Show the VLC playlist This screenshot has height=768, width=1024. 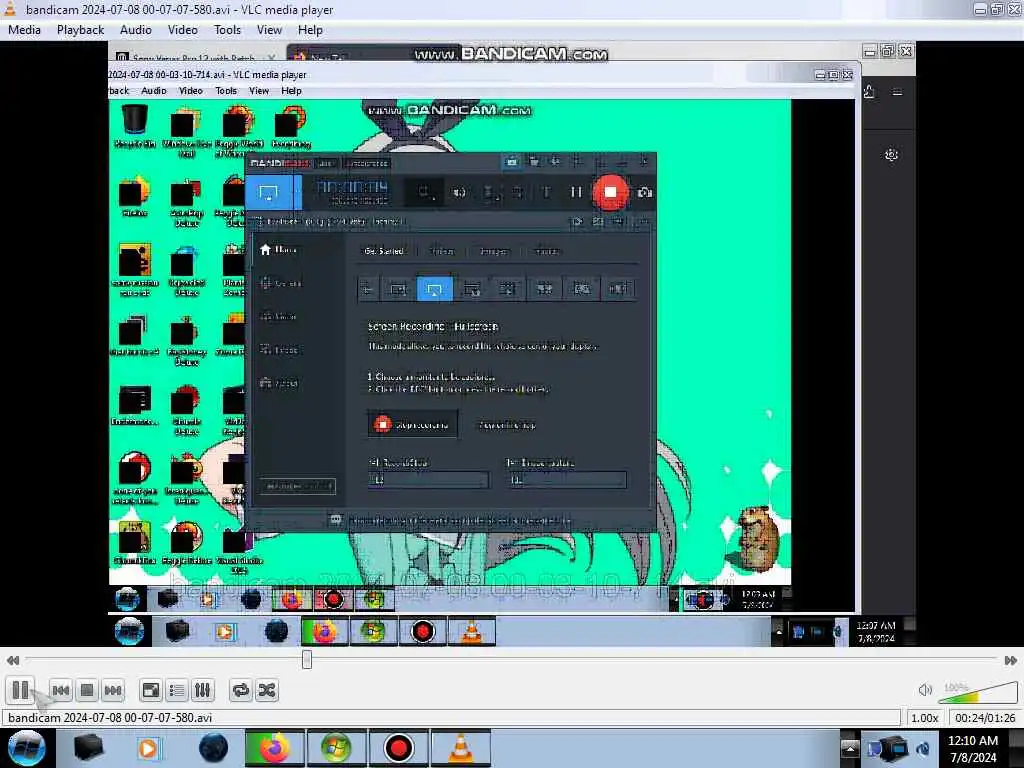(176, 690)
